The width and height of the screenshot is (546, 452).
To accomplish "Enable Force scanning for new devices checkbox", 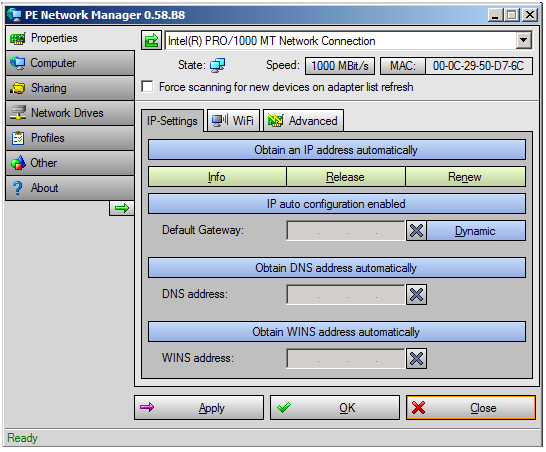I will [147, 86].
